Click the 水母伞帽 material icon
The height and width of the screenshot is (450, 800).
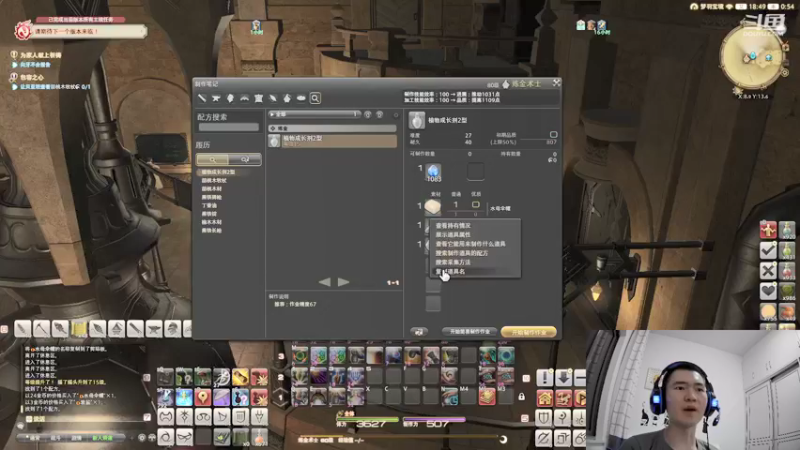click(433, 207)
